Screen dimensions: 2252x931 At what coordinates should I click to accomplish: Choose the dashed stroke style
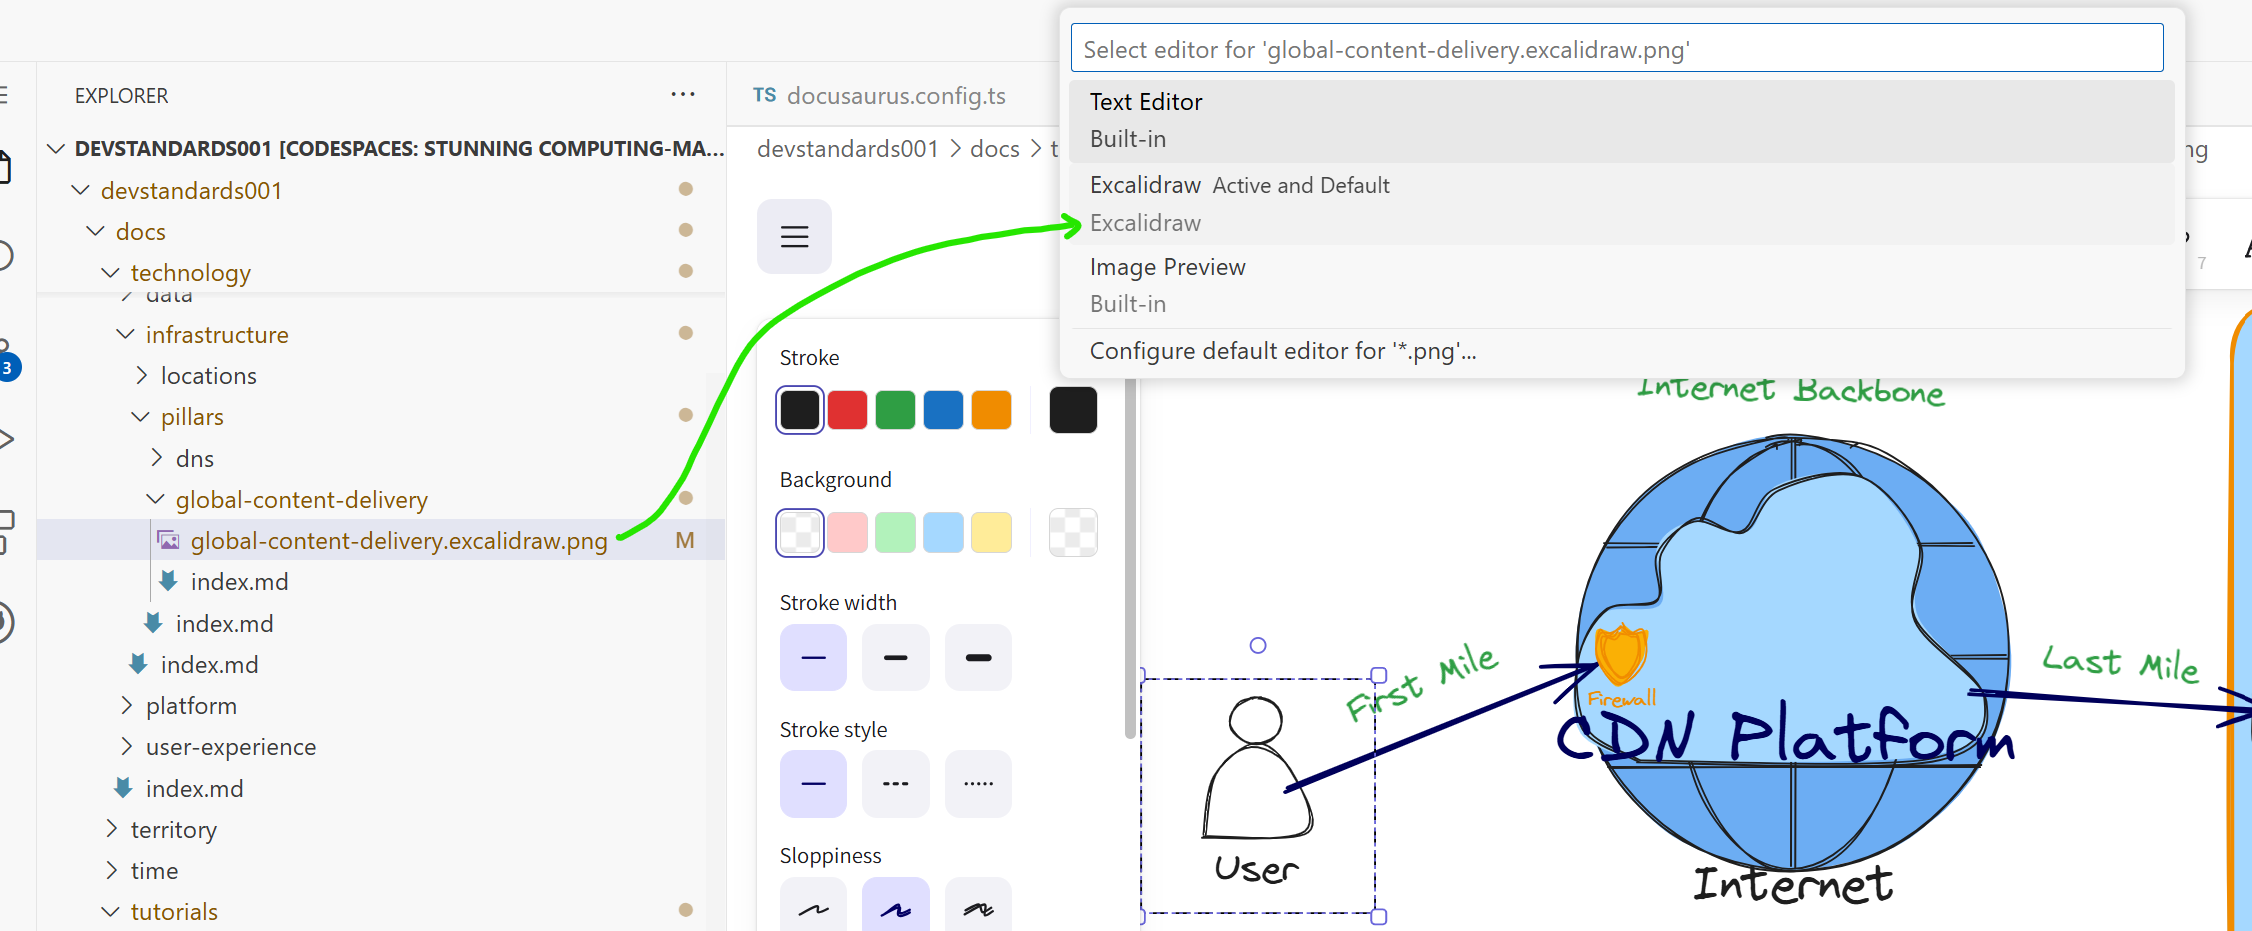[x=895, y=784]
